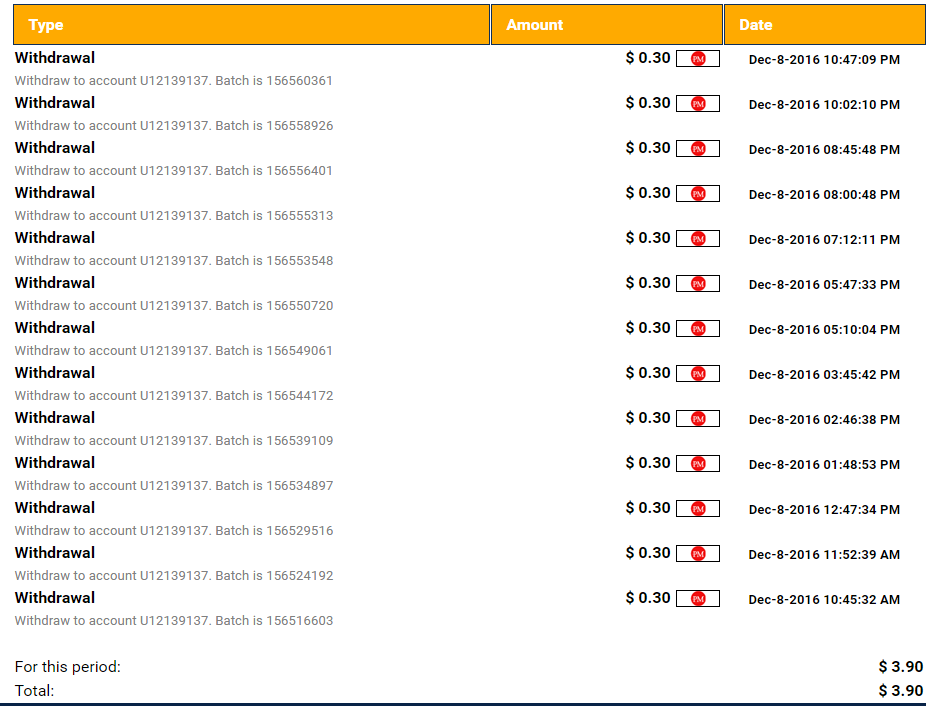926x706 pixels.
Task: Select description with batch 156556401
Action: pos(174,170)
